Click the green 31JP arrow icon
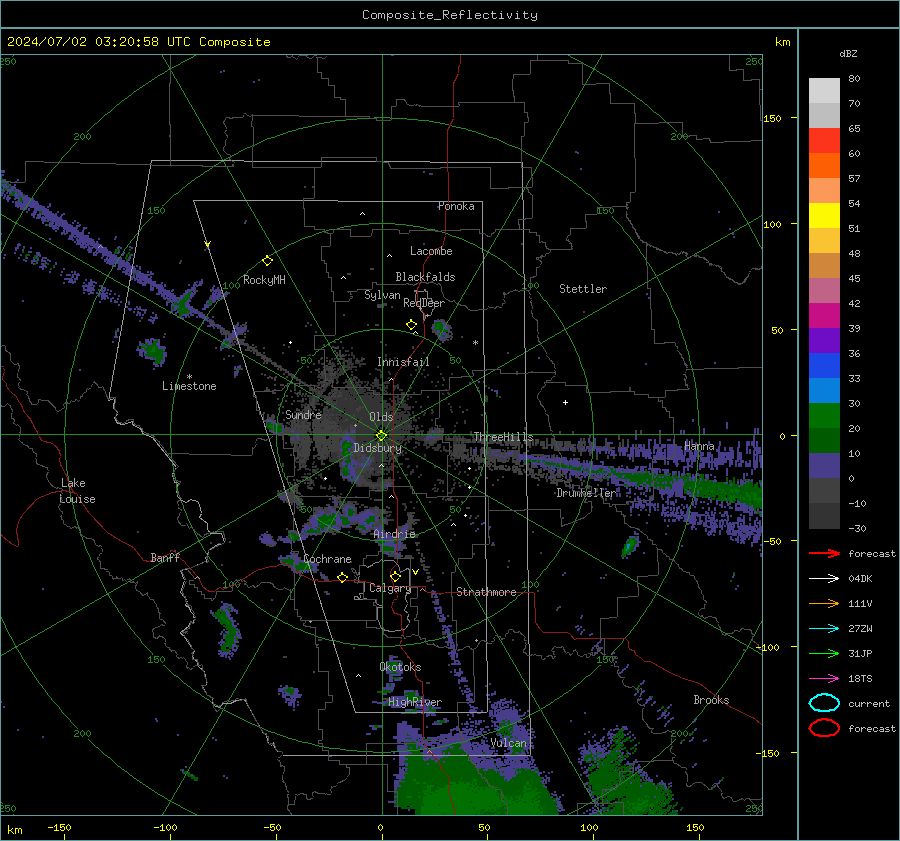900x841 pixels. click(x=824, y=653)
